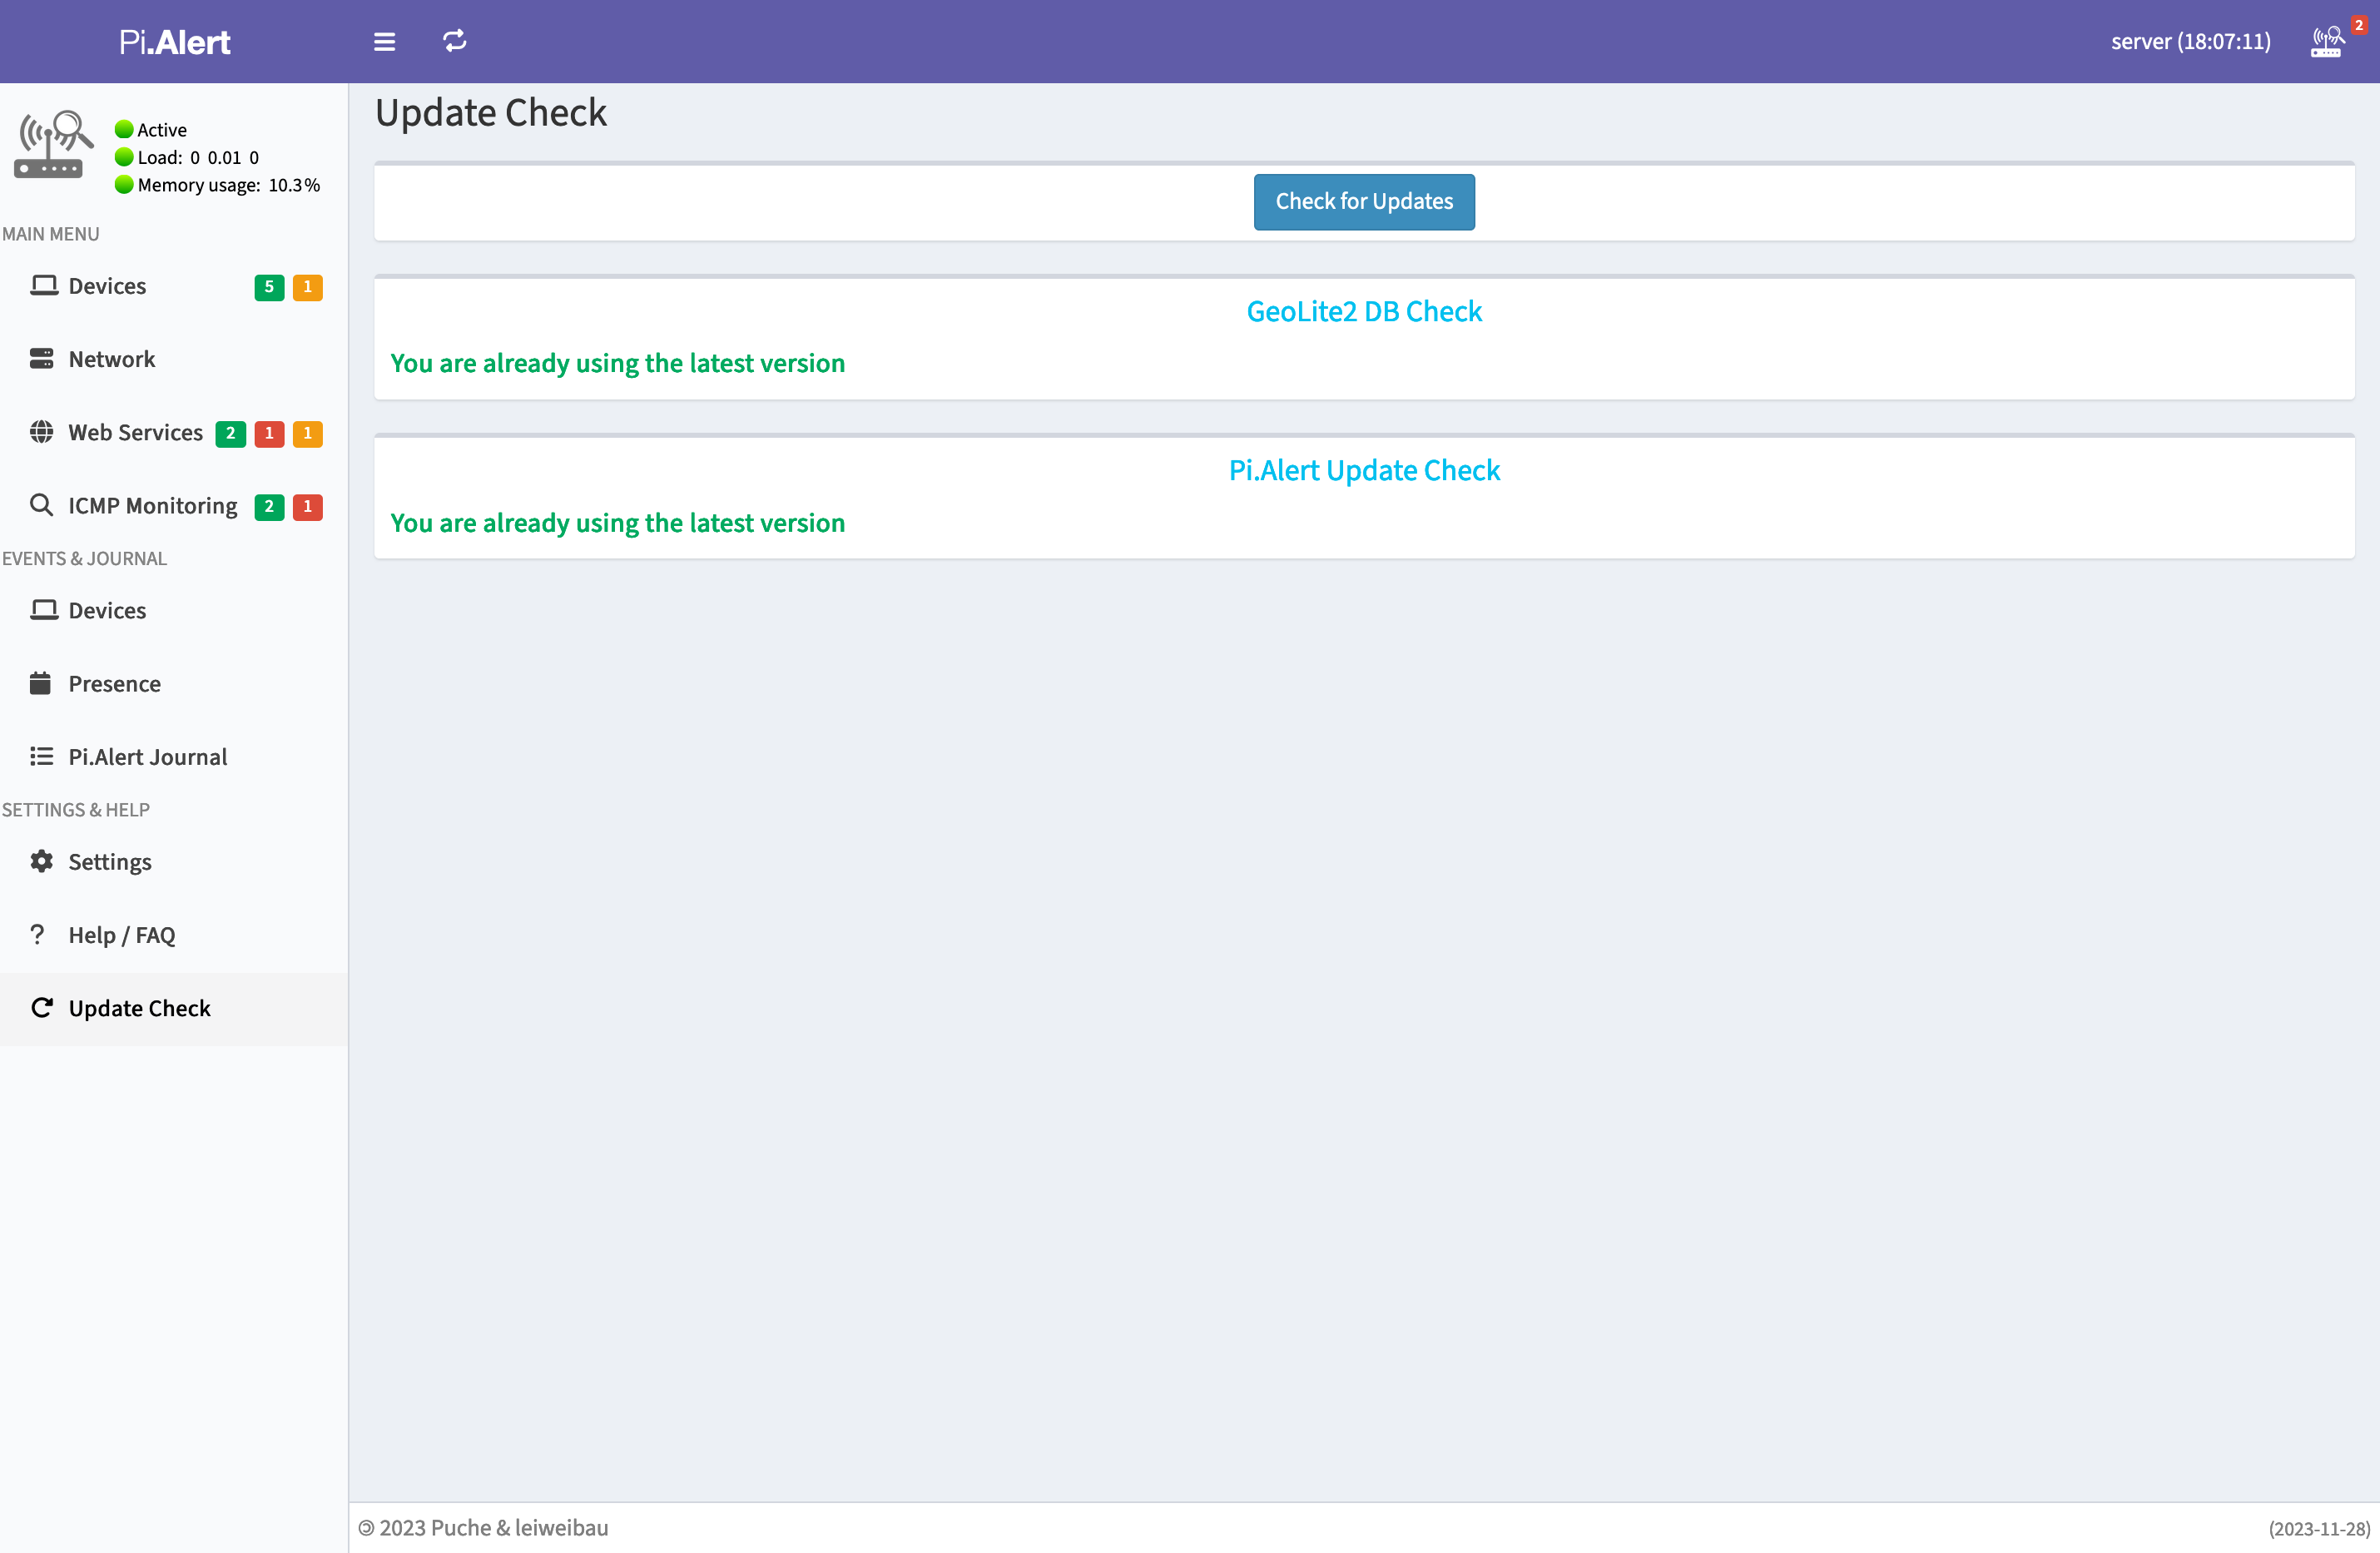Click the ICMP Monitoring magnifier icon
Viewport: 2380px width, 1553px height.
tap(41, 506)
